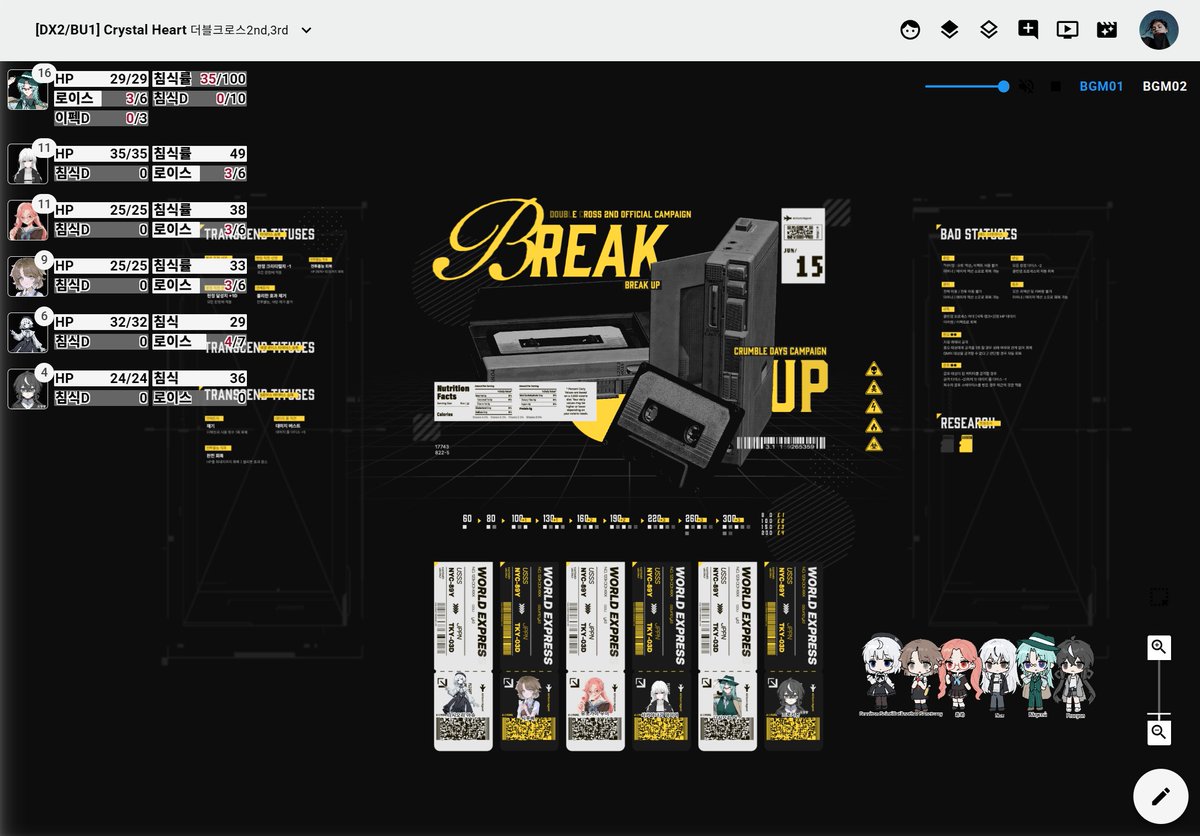This screenshot has height=836, width=1200.
Task: Switch to the BGM01 tab
Action: [1101, 87]
